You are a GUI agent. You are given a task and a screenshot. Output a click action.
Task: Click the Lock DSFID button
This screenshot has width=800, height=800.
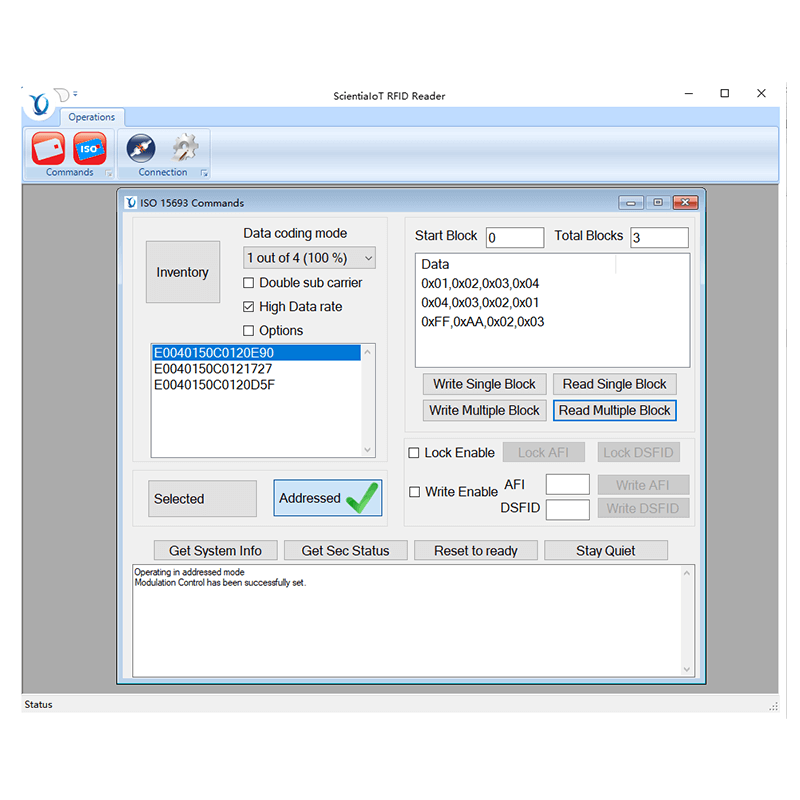[638, 453]
